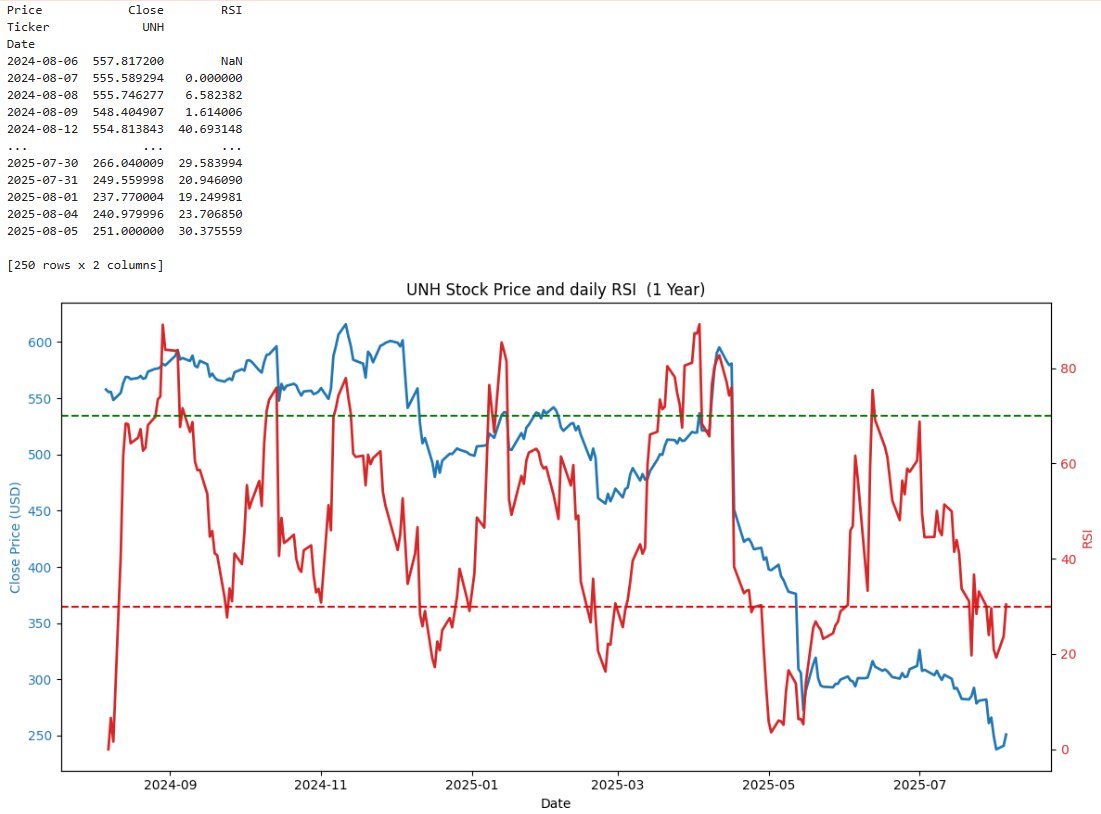1101x814 pixels.
Task: Click the RSI value 6.582382
Action: point(214,95)
